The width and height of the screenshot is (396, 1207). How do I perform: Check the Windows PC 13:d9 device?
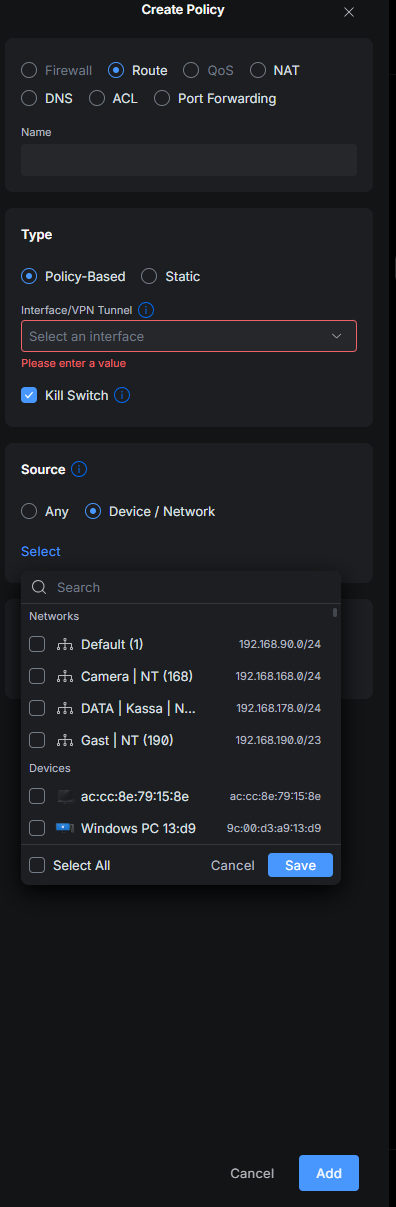[37, 828]
